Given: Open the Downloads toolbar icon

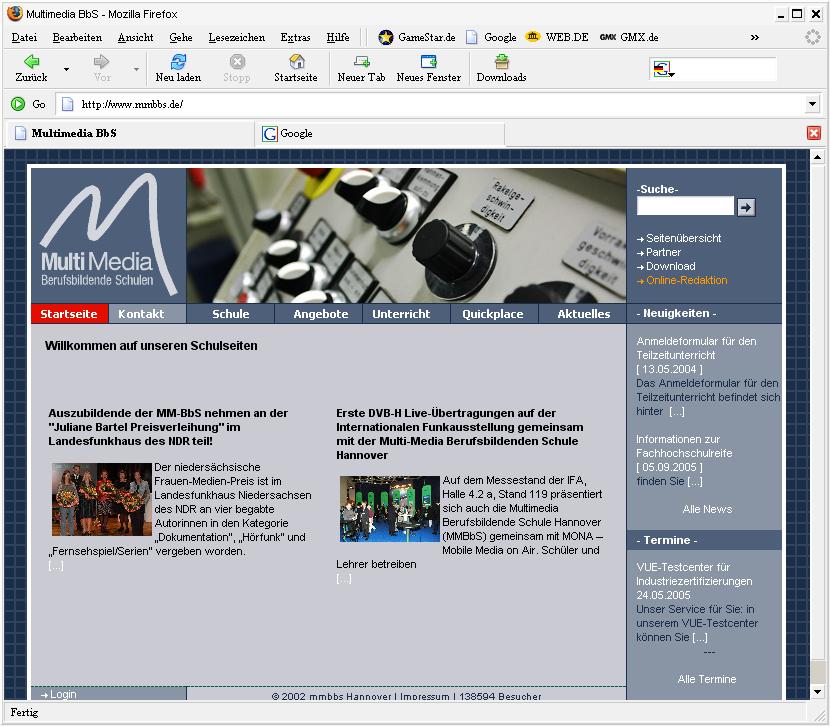Looking at the screenshot, I should pyautogui.click(x=501, y=62).
